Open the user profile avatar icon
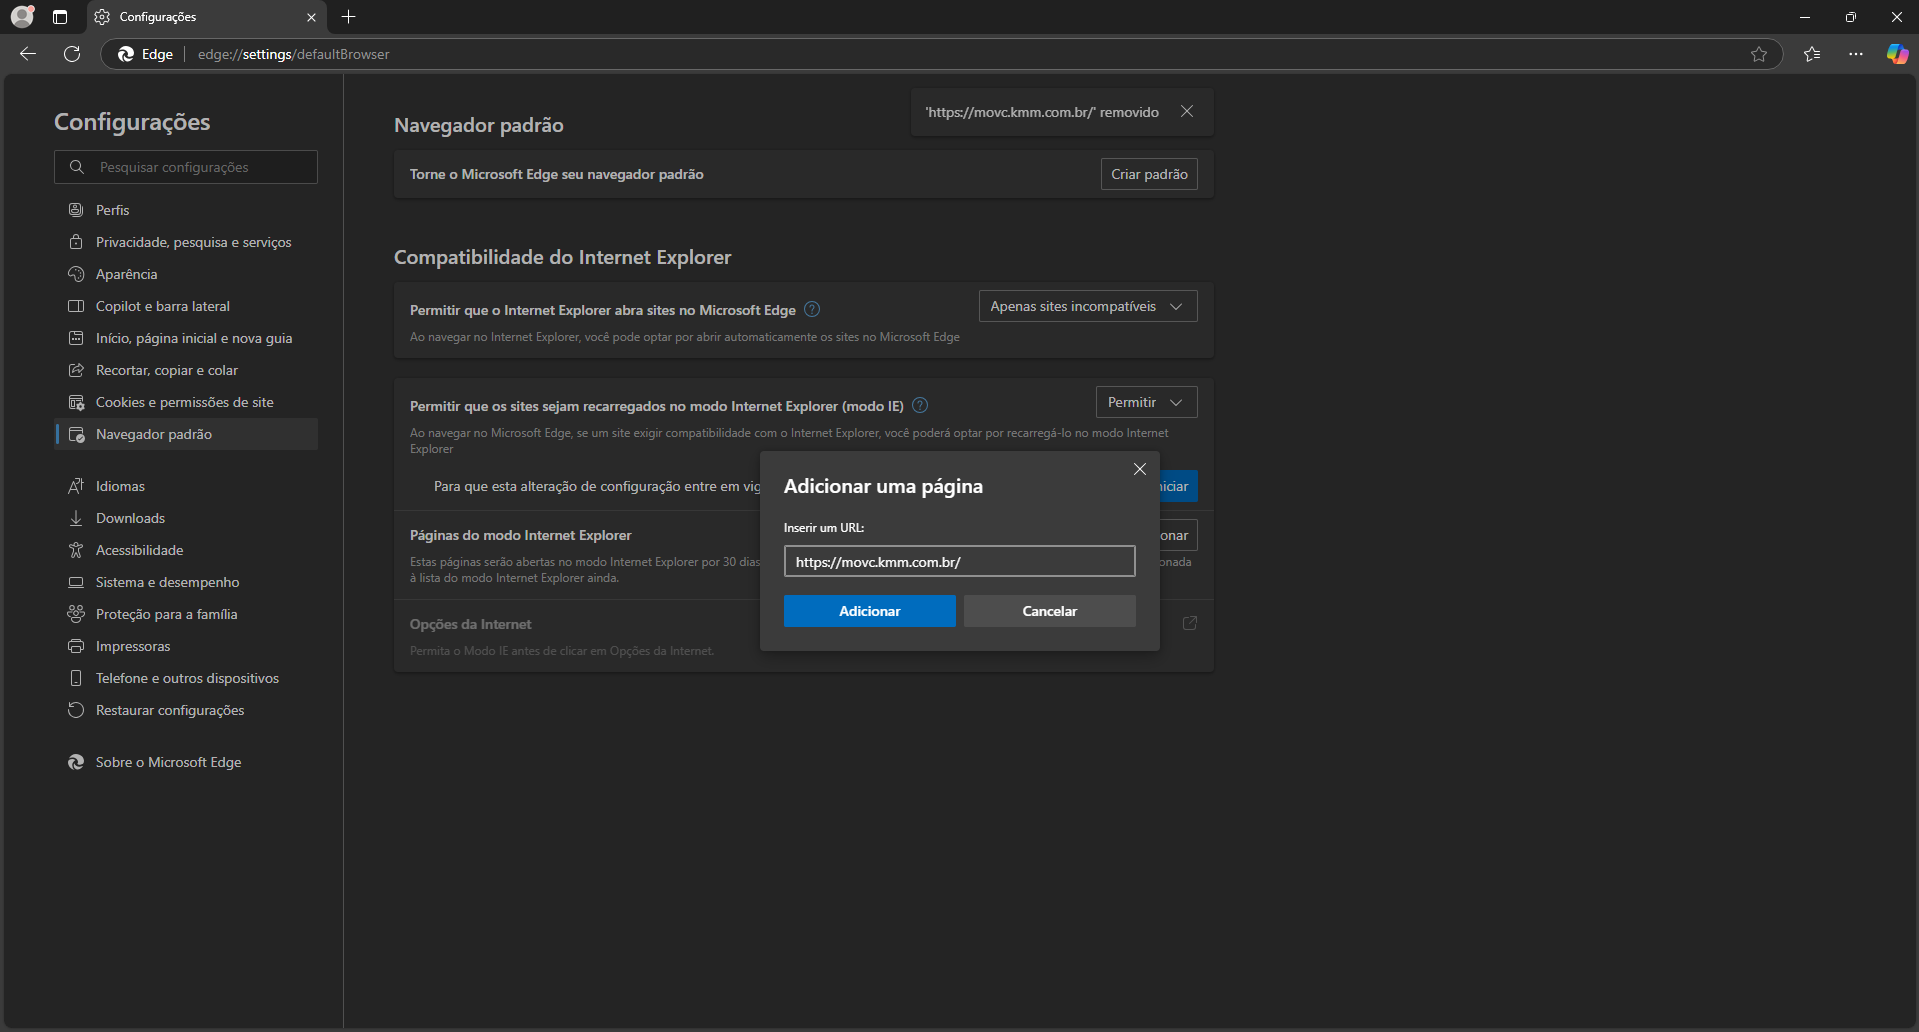Viewport: 1919px width, 1032px height. click(22, 17)
